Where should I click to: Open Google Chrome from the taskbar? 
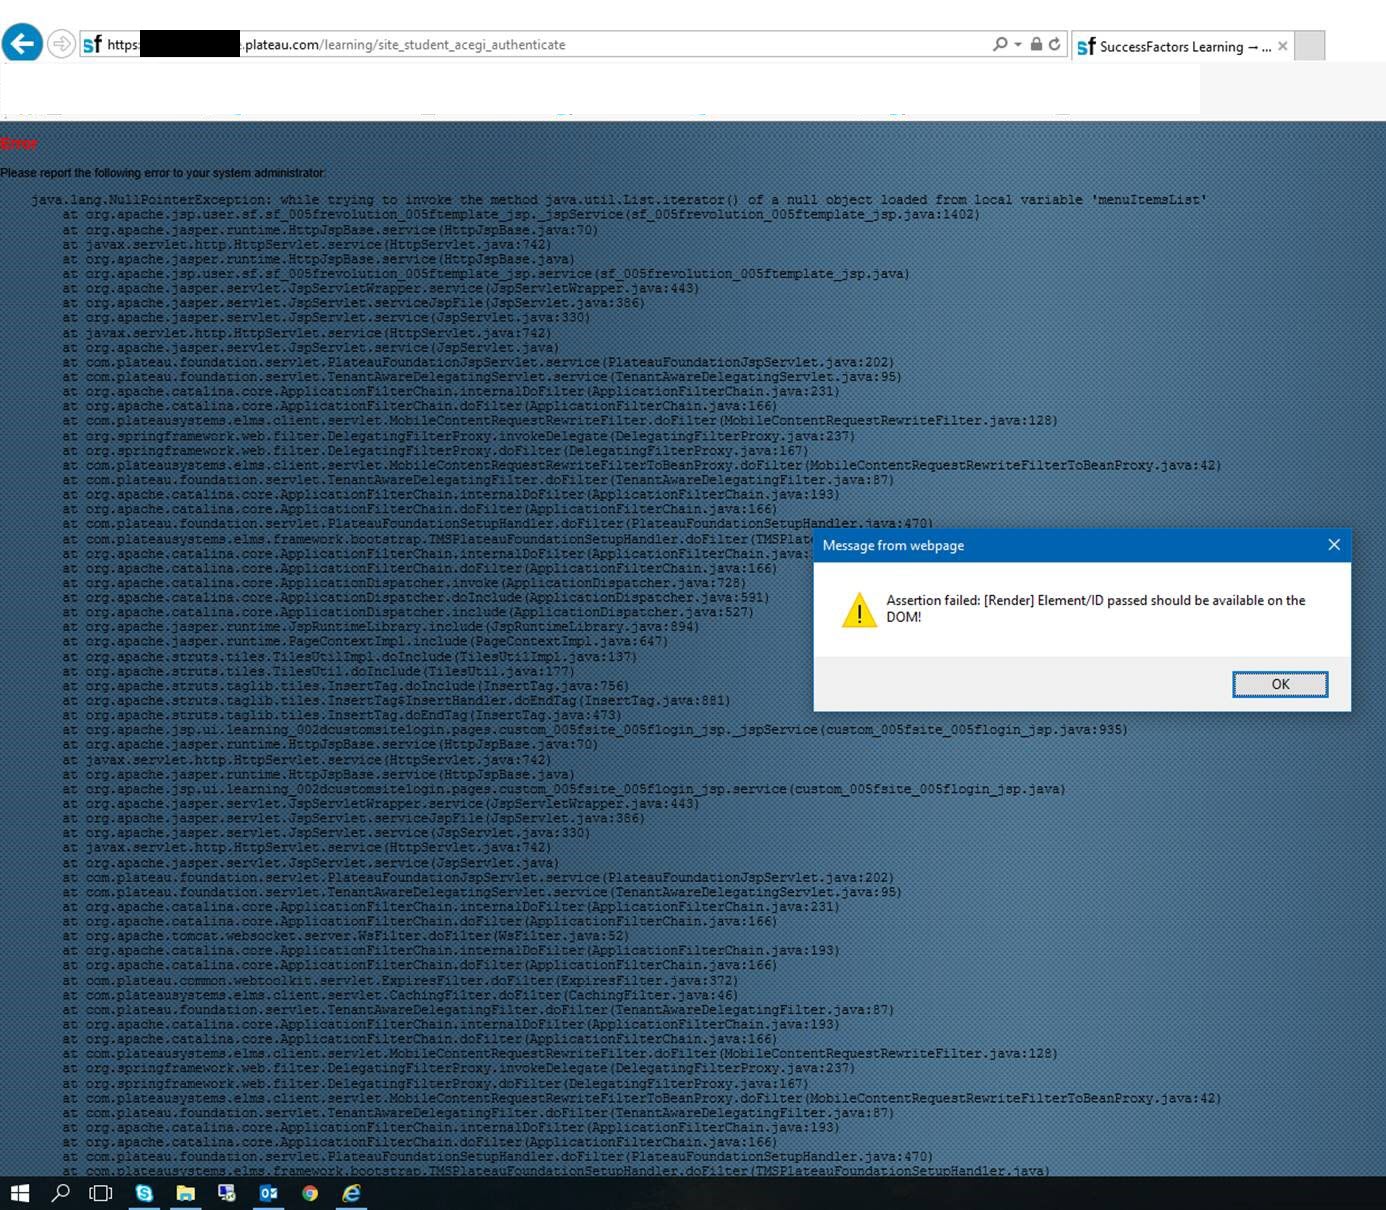point(310,1193)
